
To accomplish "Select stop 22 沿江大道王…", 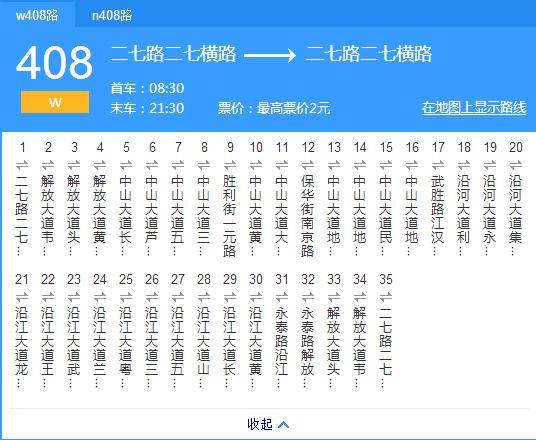I will click(48, 348).
